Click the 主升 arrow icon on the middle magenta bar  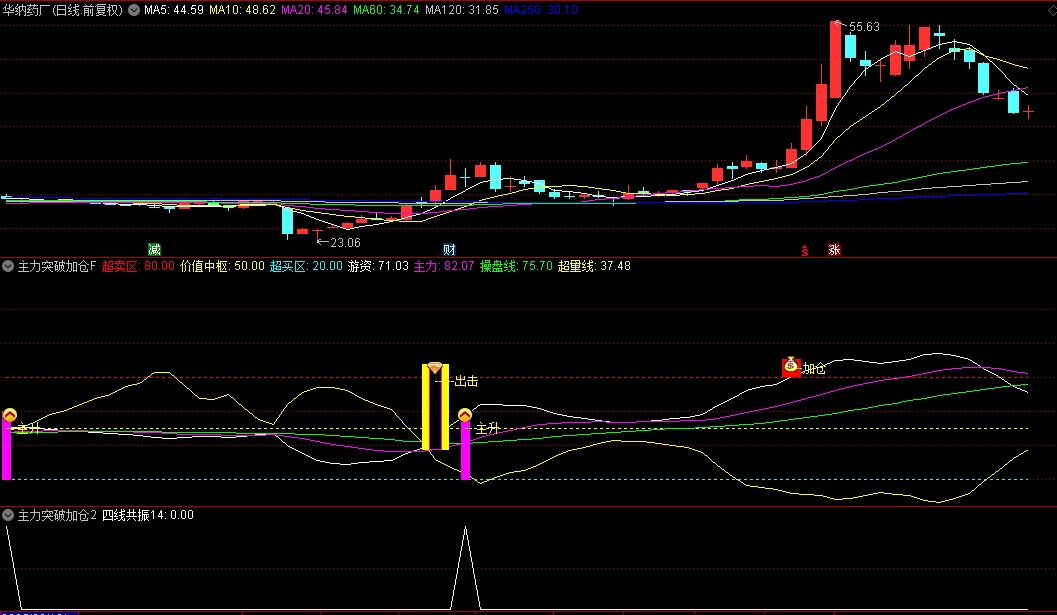pyautogui.click(x=465, y=415)
